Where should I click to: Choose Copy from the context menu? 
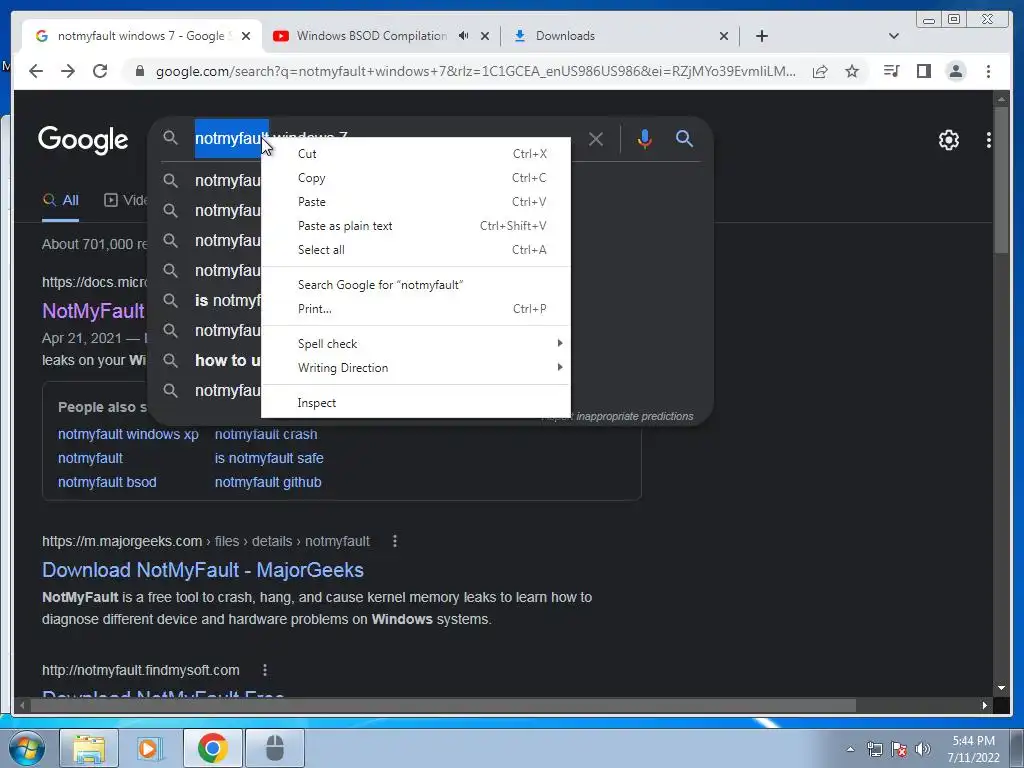point(416,178)
